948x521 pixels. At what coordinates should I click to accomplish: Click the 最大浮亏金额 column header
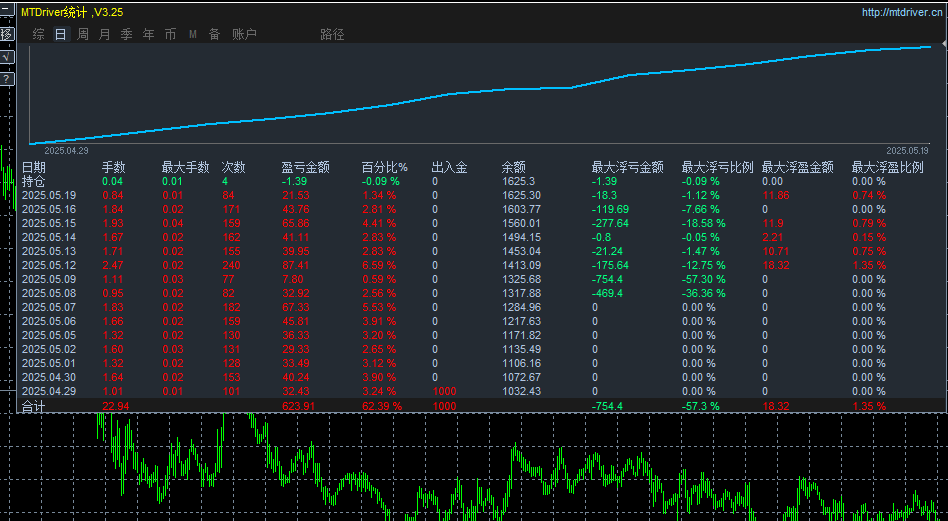click(628, 167)
